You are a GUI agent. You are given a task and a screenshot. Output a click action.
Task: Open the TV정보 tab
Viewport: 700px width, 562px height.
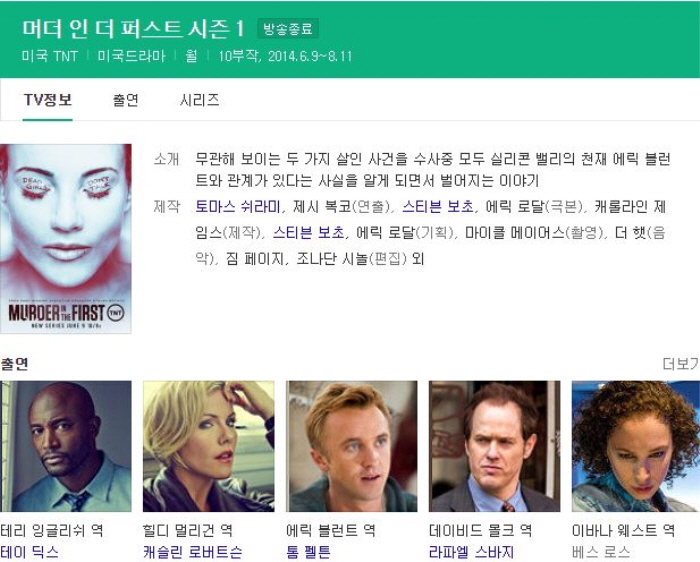pos(48,100)
